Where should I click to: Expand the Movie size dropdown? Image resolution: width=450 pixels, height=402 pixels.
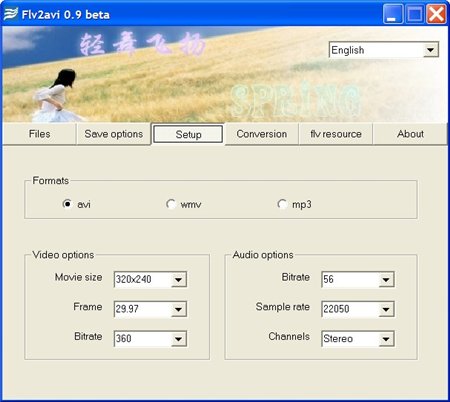(179, 279)
